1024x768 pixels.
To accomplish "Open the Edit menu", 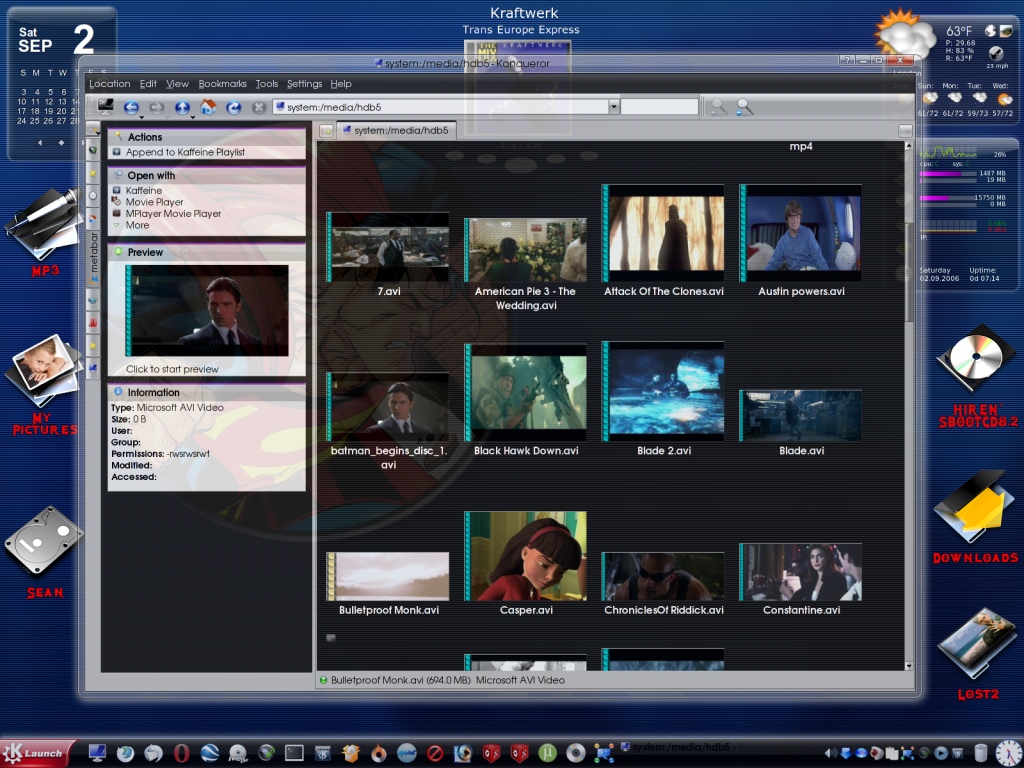I will pyautogui.click(x=148, y=84).
